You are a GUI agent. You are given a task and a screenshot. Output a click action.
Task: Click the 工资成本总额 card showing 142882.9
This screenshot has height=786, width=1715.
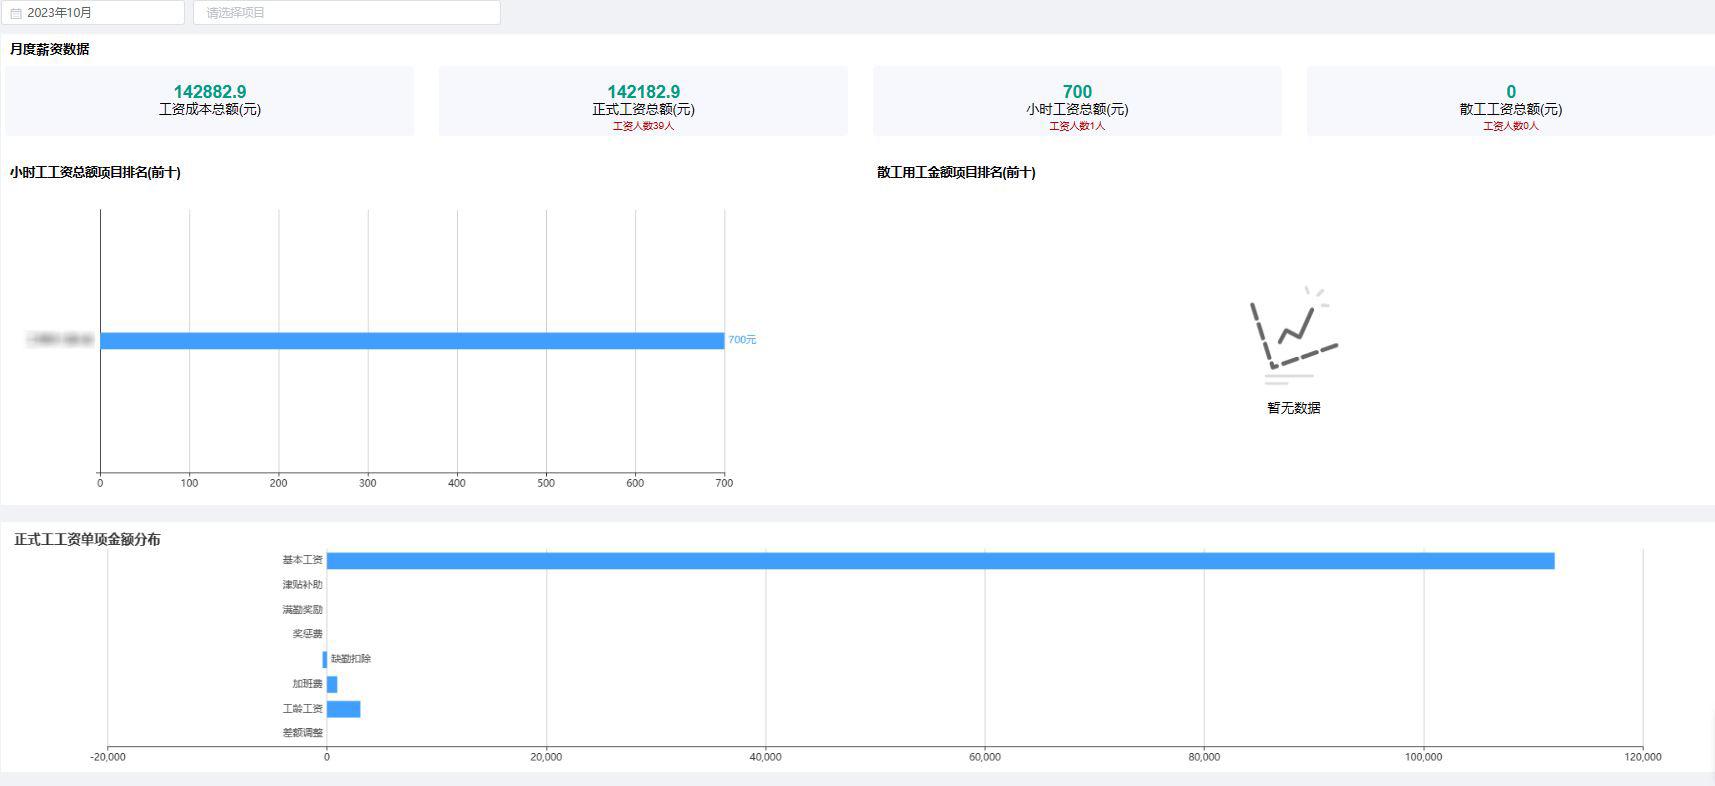pyautogui.click(x=210, y=100)
